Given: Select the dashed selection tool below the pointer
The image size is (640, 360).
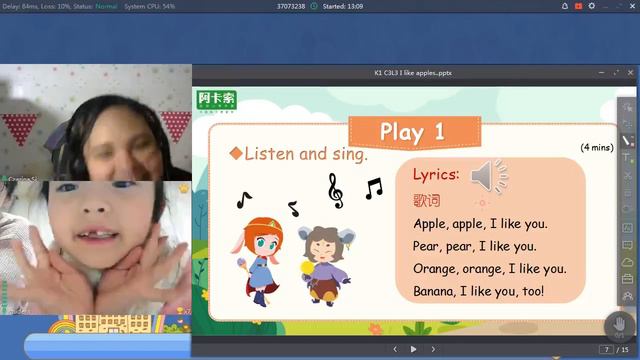Looking at the screenshot, I should click(627, 124).
